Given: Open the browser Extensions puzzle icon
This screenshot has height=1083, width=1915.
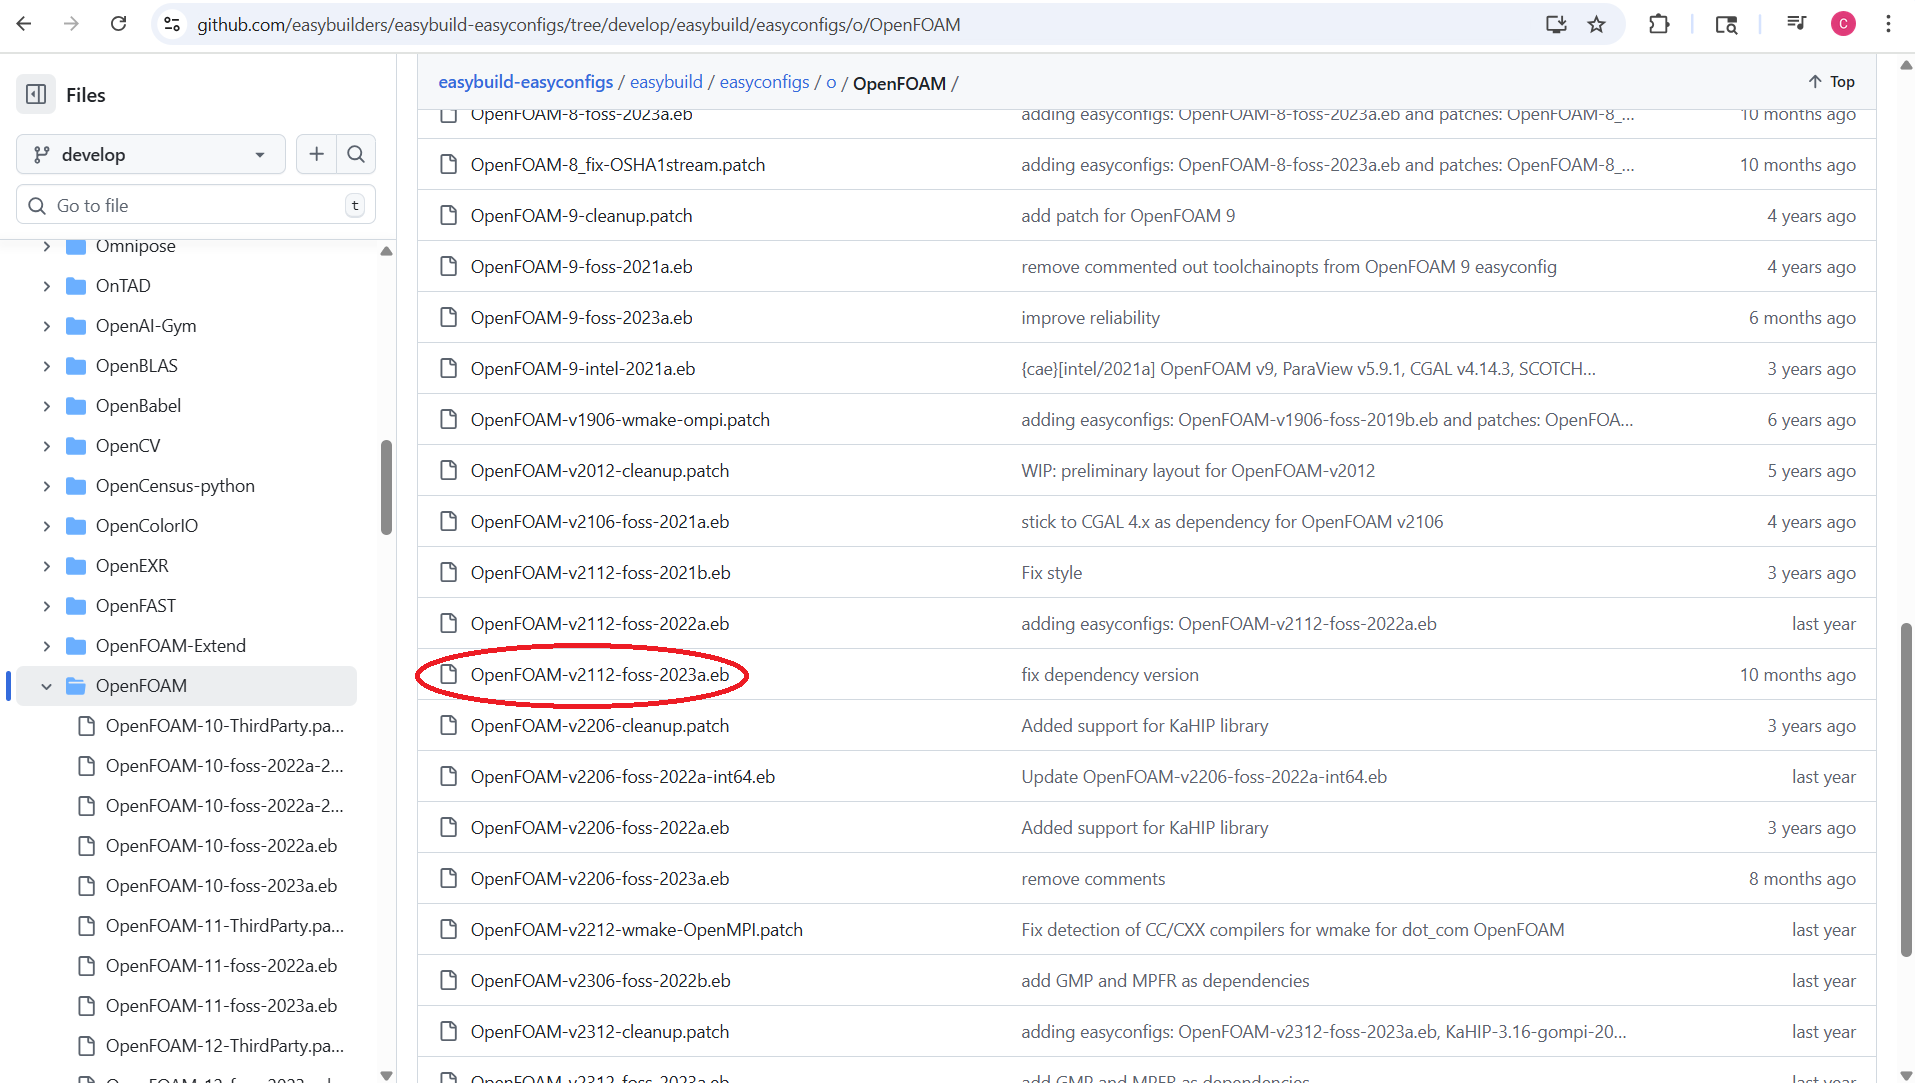Looking at the screenshot, I should pos(1658,24).
